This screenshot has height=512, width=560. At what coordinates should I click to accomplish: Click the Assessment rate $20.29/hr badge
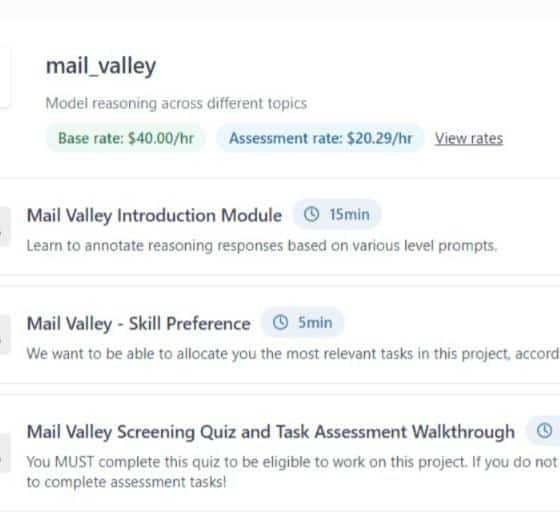tap(320, 138)
